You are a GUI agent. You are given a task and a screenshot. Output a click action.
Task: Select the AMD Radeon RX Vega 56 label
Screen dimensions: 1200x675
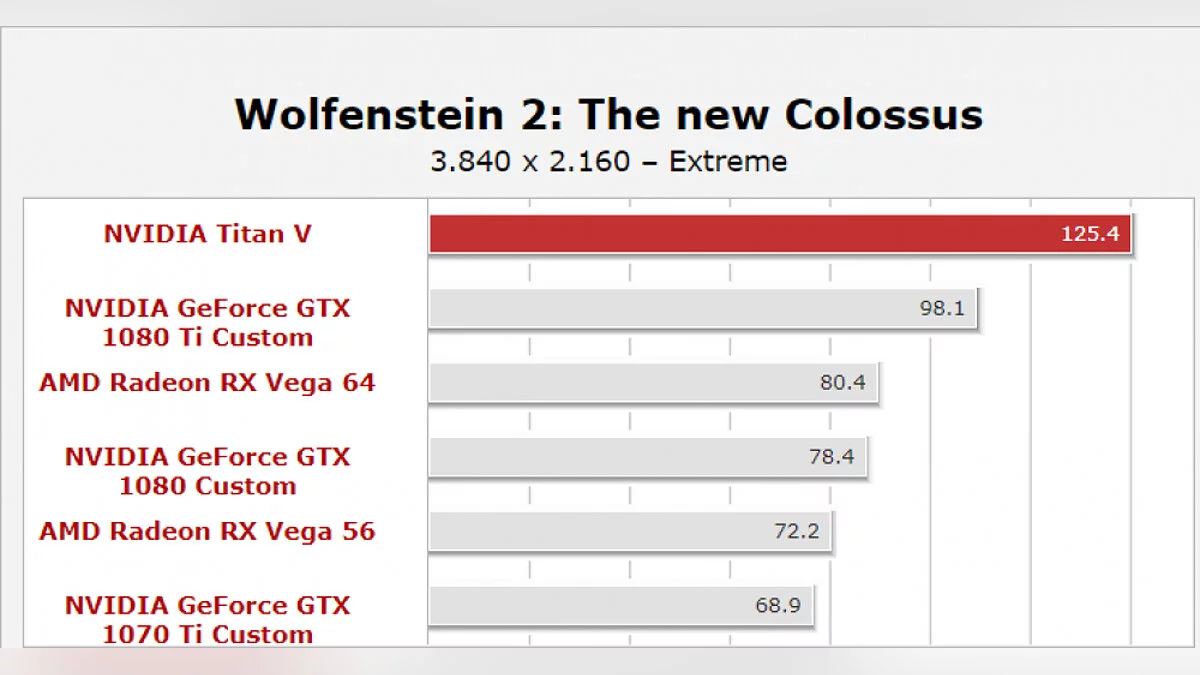[x=208, y=531]
